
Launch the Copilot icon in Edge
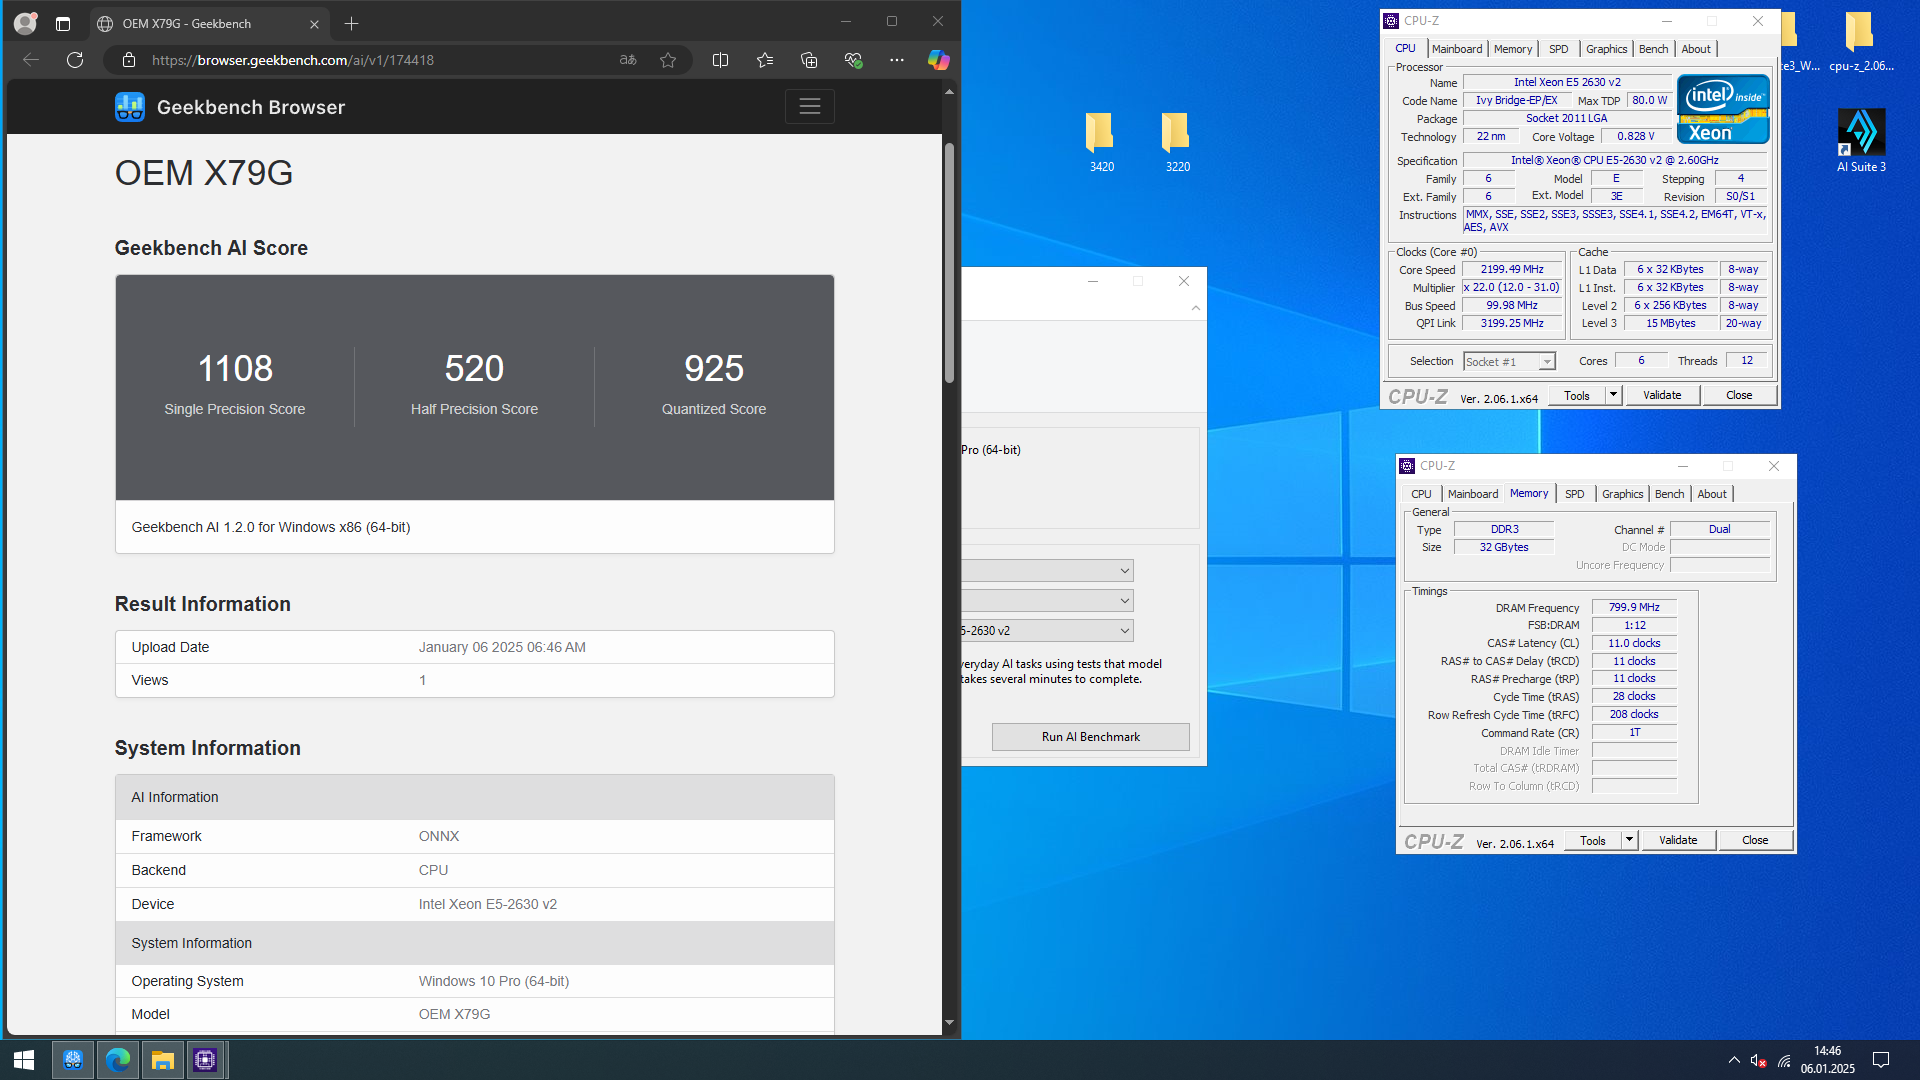coord(938,60)
